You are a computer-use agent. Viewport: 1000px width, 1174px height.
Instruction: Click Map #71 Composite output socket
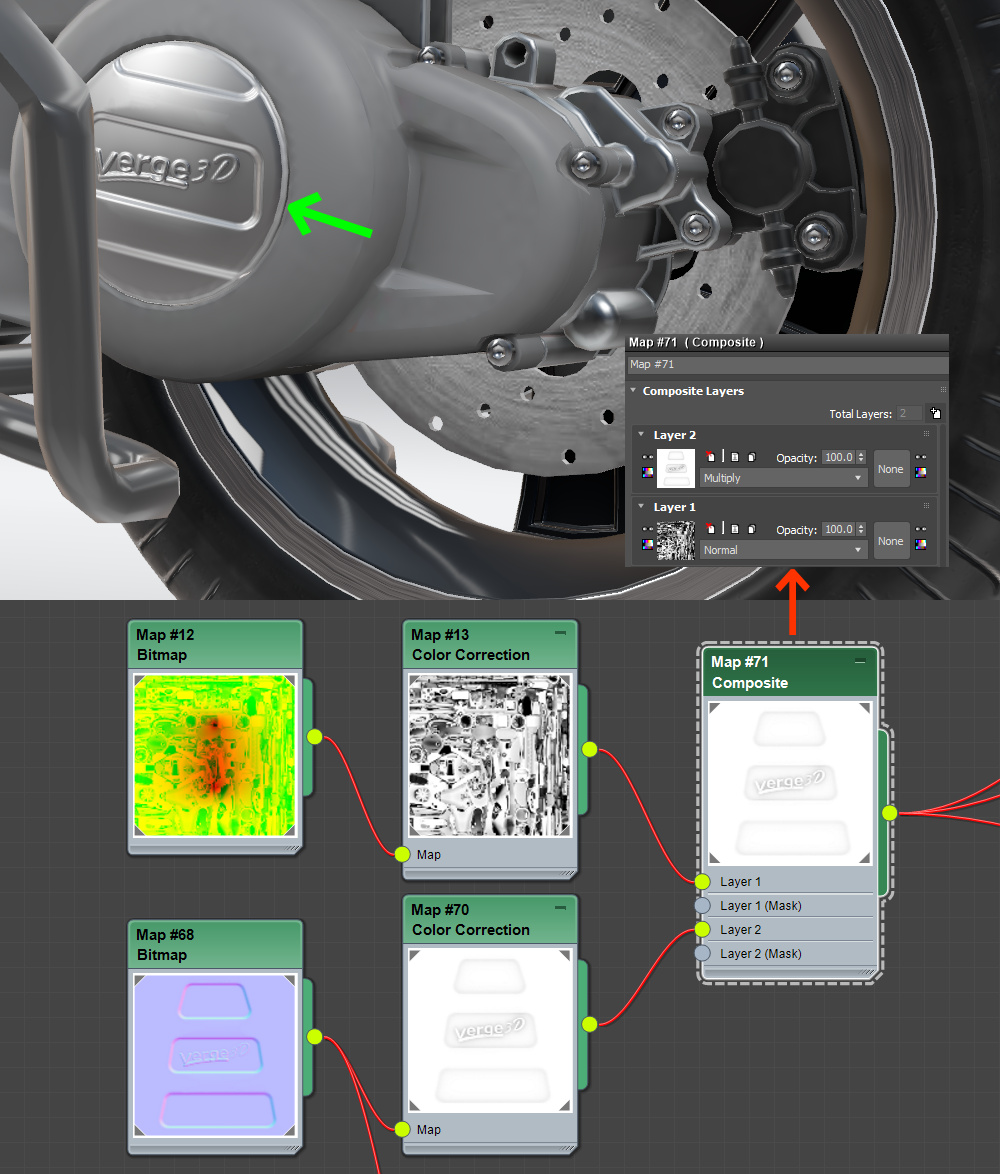coord(889,812)
